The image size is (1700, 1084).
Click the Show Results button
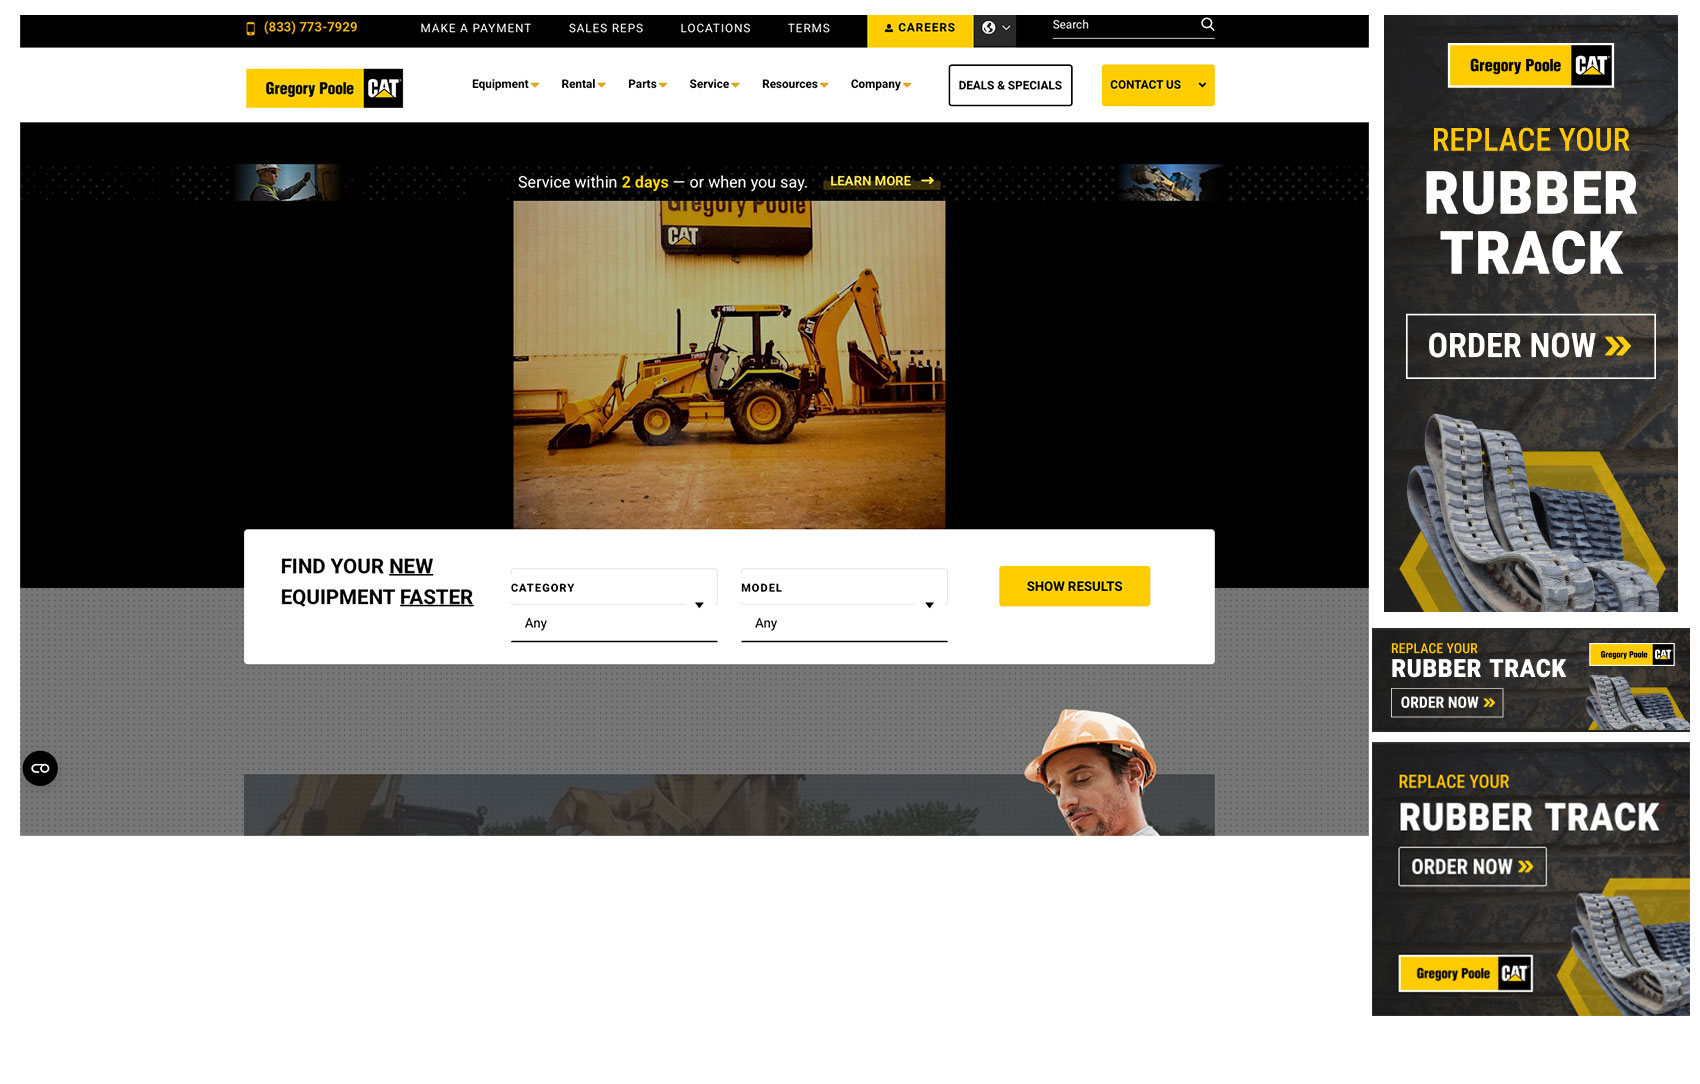pyautogui.click(x=1074, y=586)
